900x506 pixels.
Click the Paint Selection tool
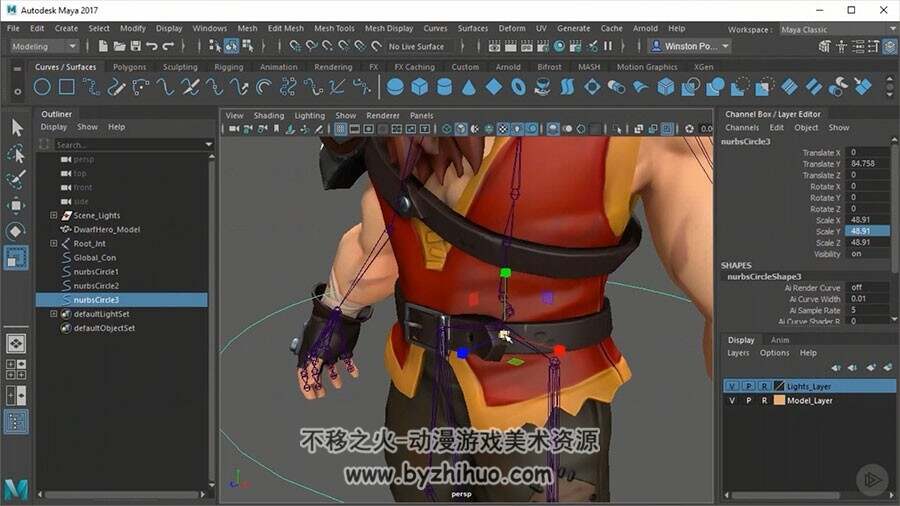(16, 179)
